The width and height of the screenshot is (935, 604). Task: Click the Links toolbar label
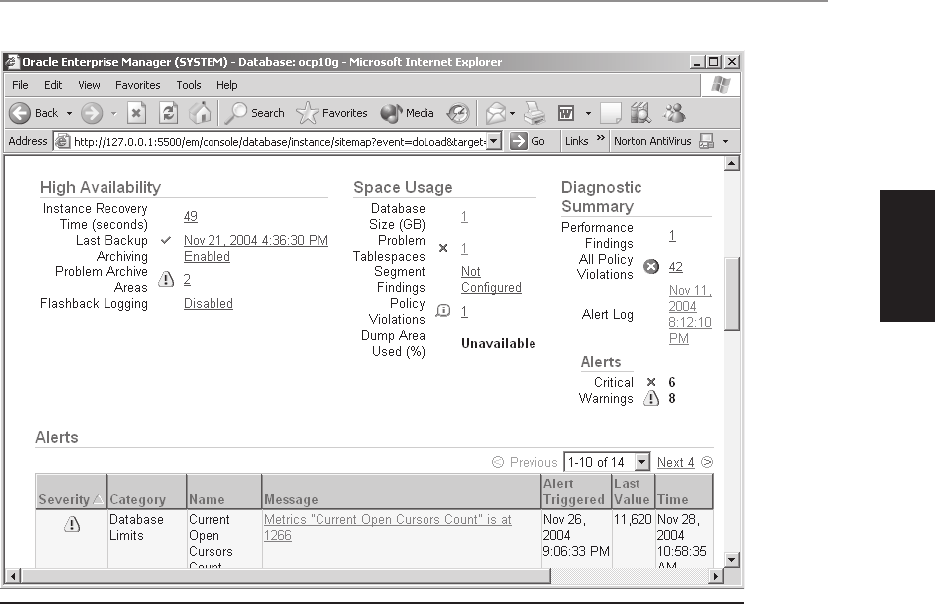[577, 141]
